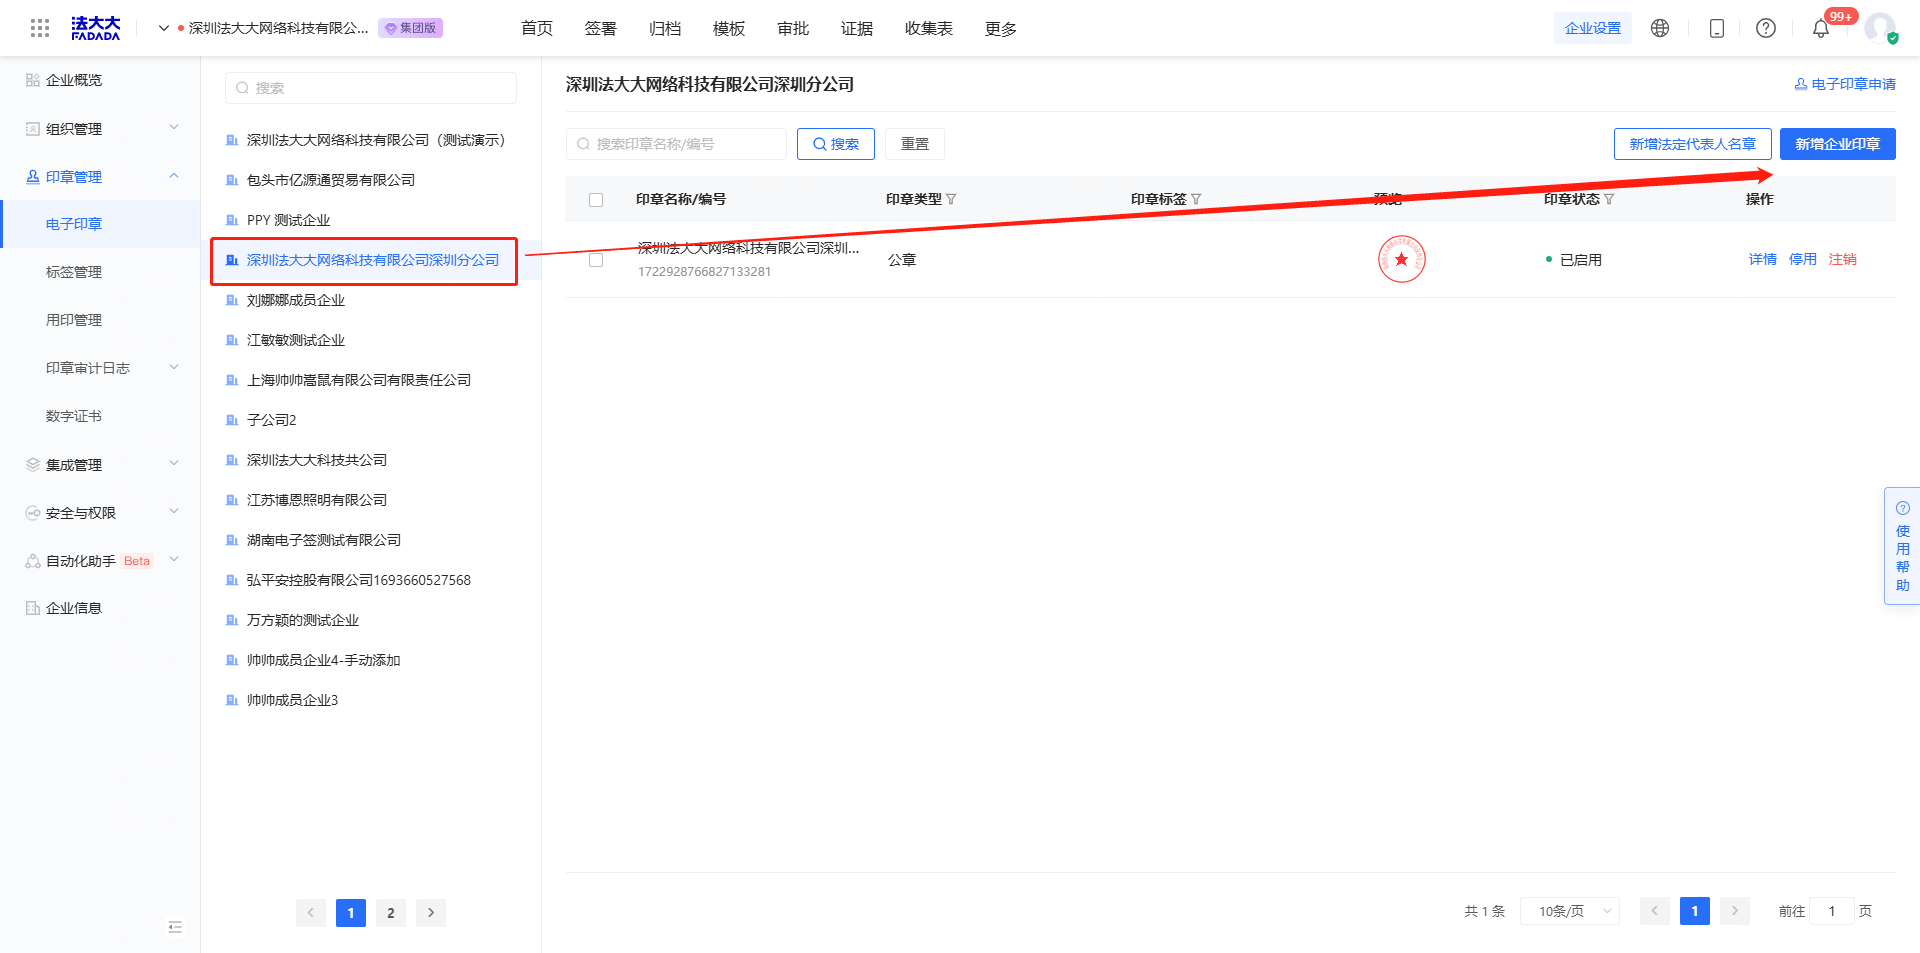Go to page 2 of company list

(391, 912)
